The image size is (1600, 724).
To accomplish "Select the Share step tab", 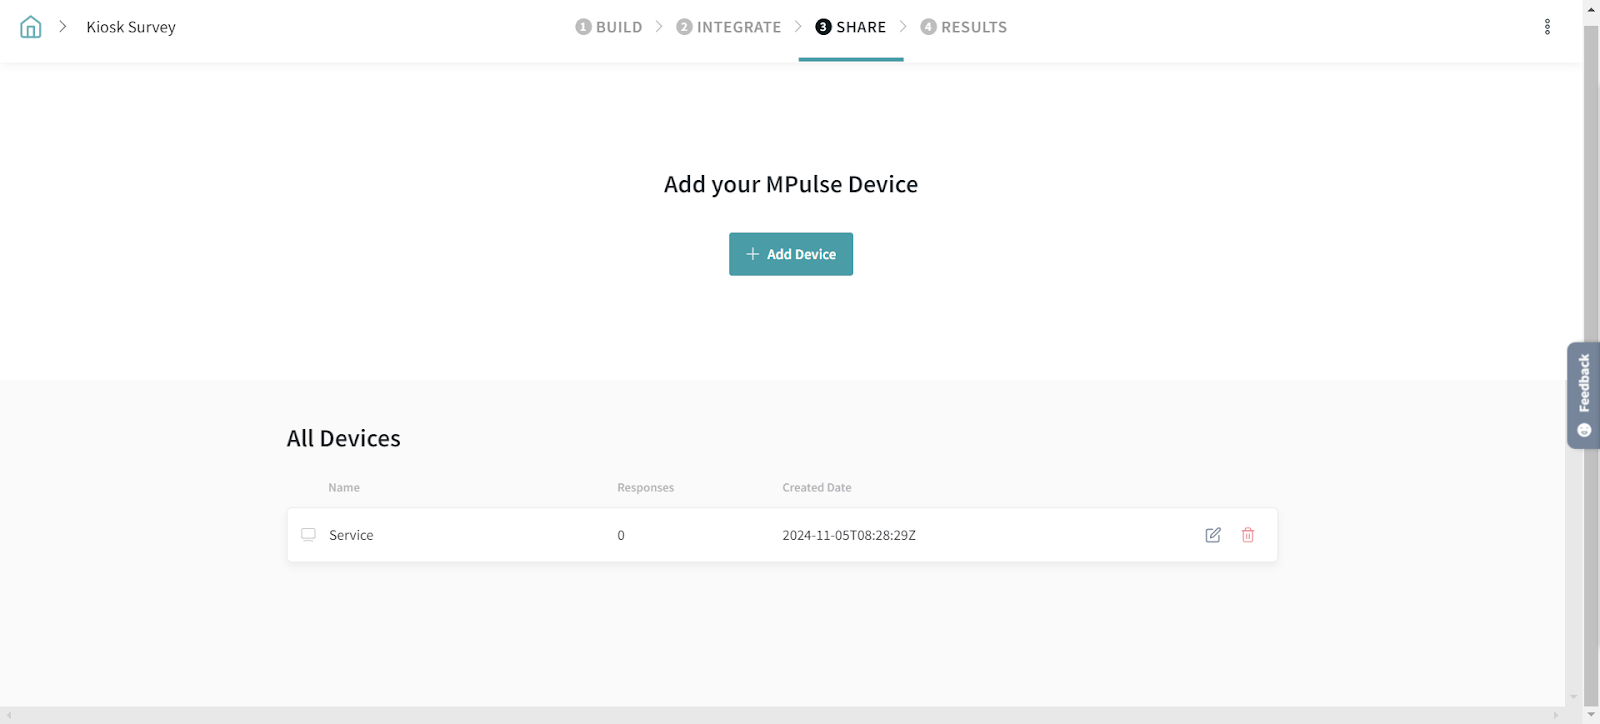I will point(851,27).
